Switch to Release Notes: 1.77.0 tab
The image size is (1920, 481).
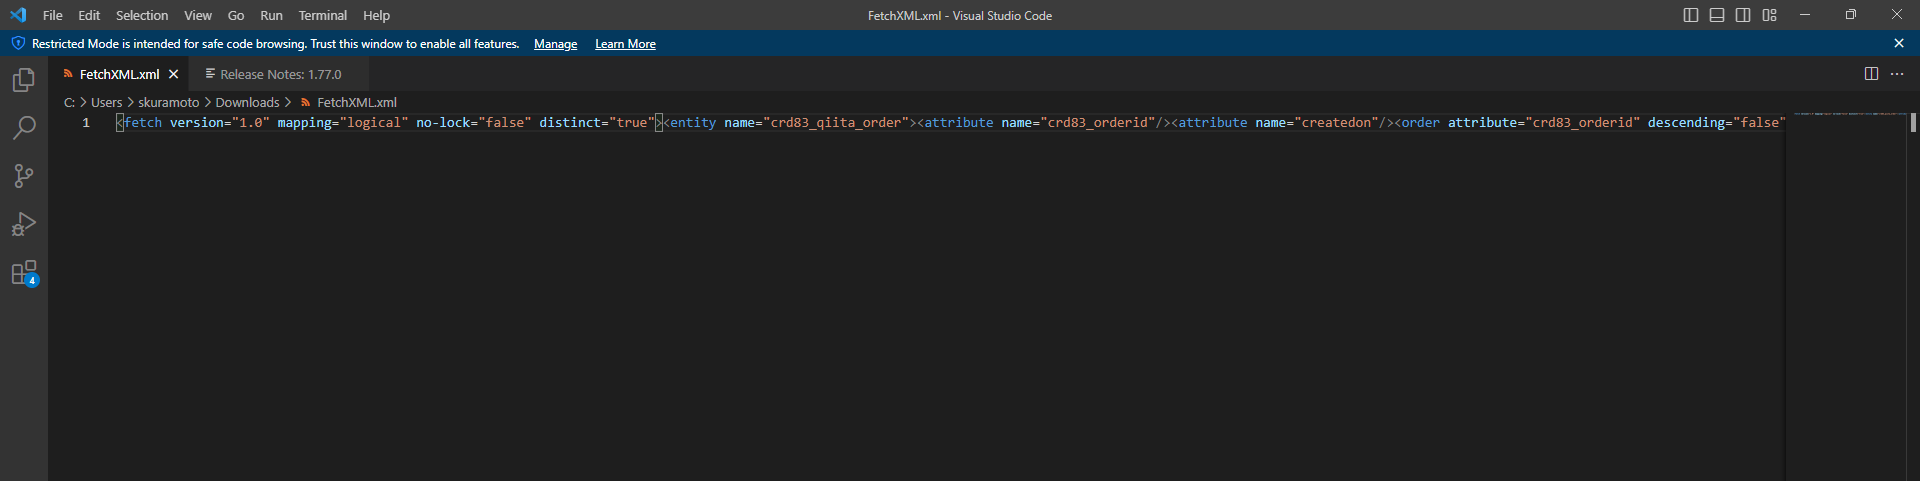click(280, 74)
